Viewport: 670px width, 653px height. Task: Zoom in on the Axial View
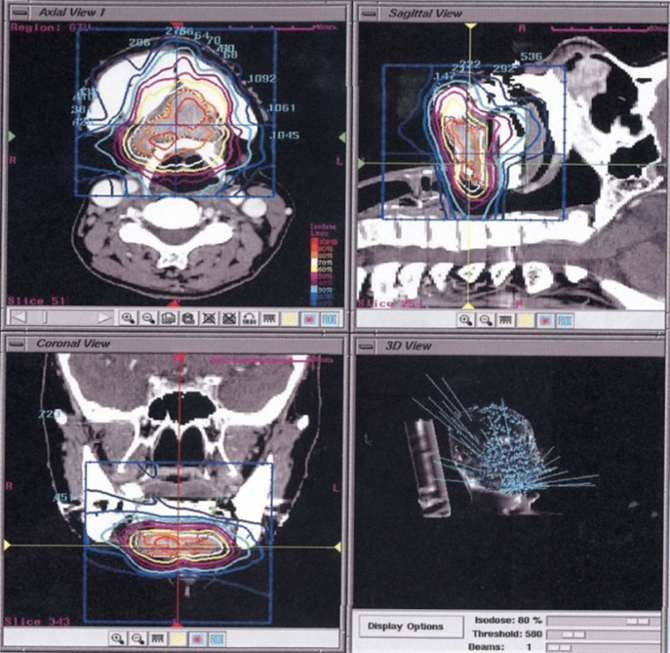tap(129, 317)
